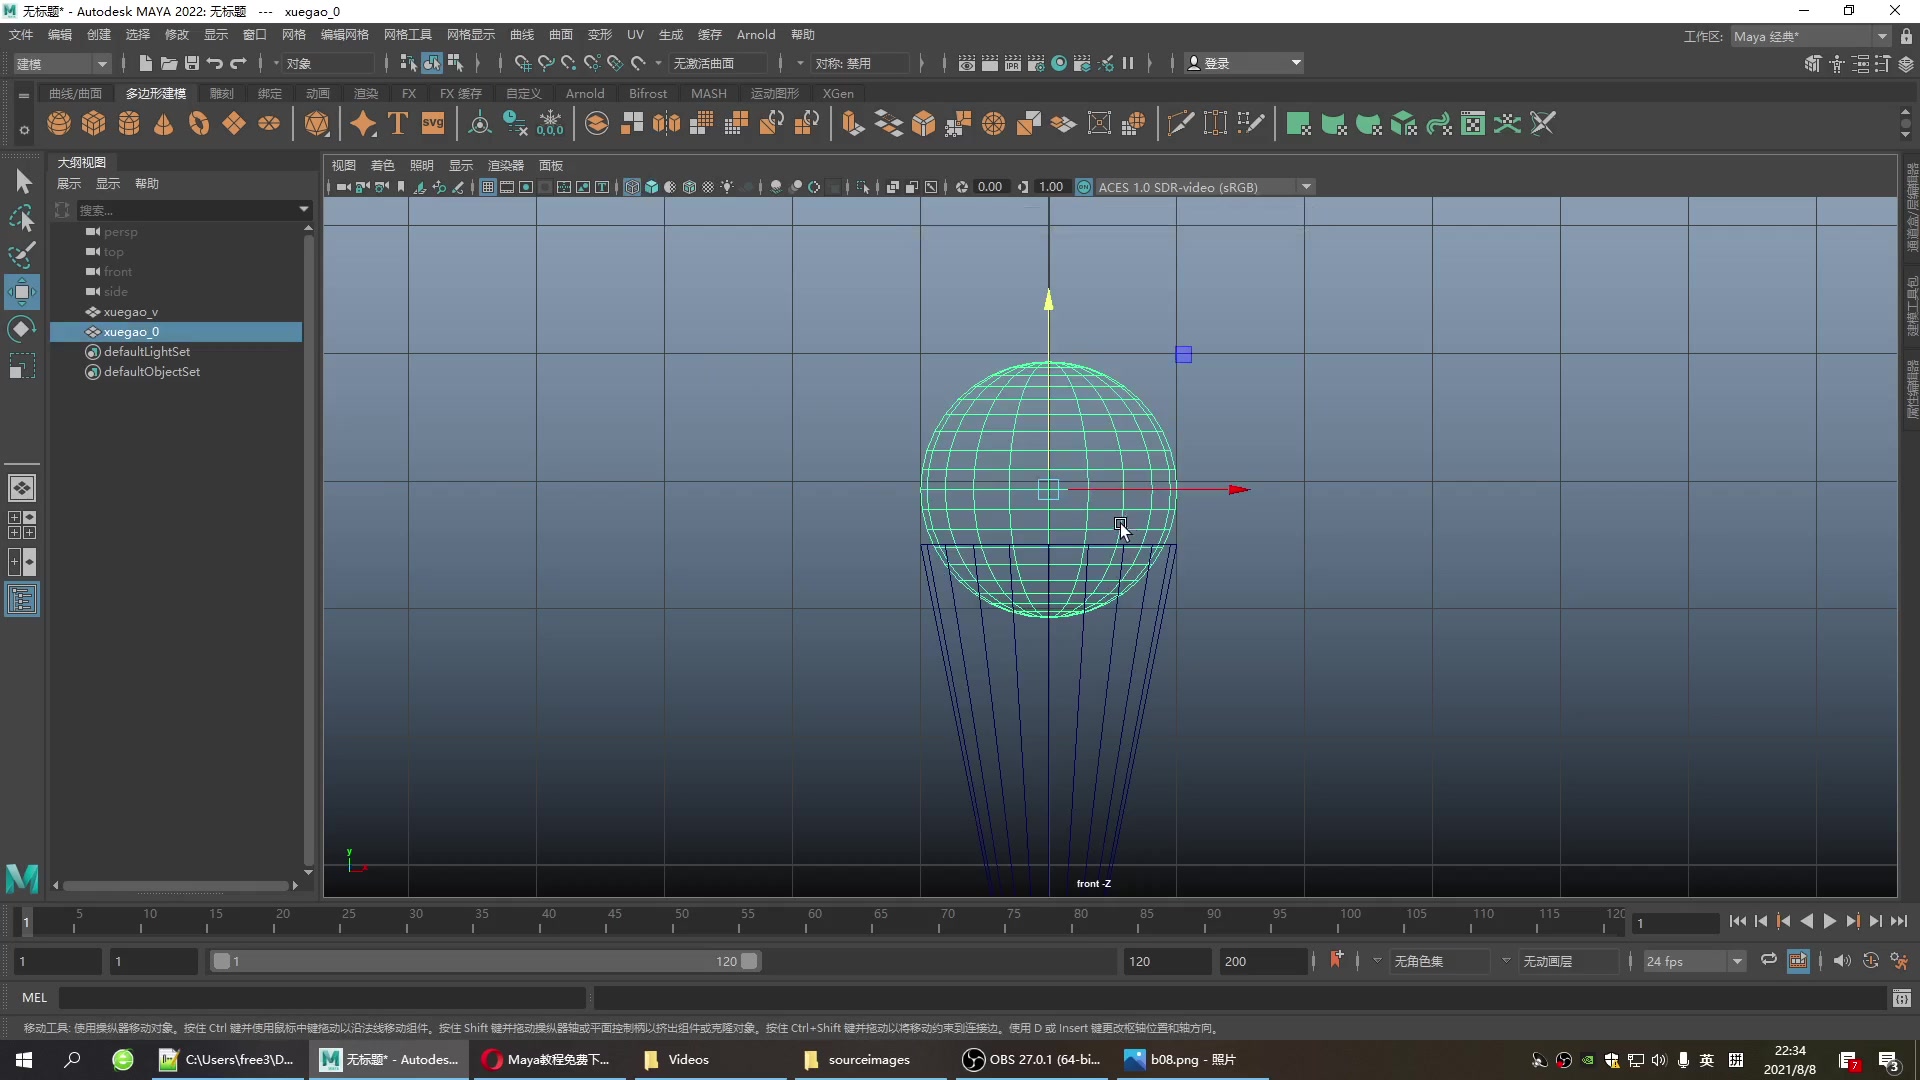Create a polygon sphere from the shelf
This screenshot has width=1920, height=1080.
pyautogui.click(x=59, y=124)
